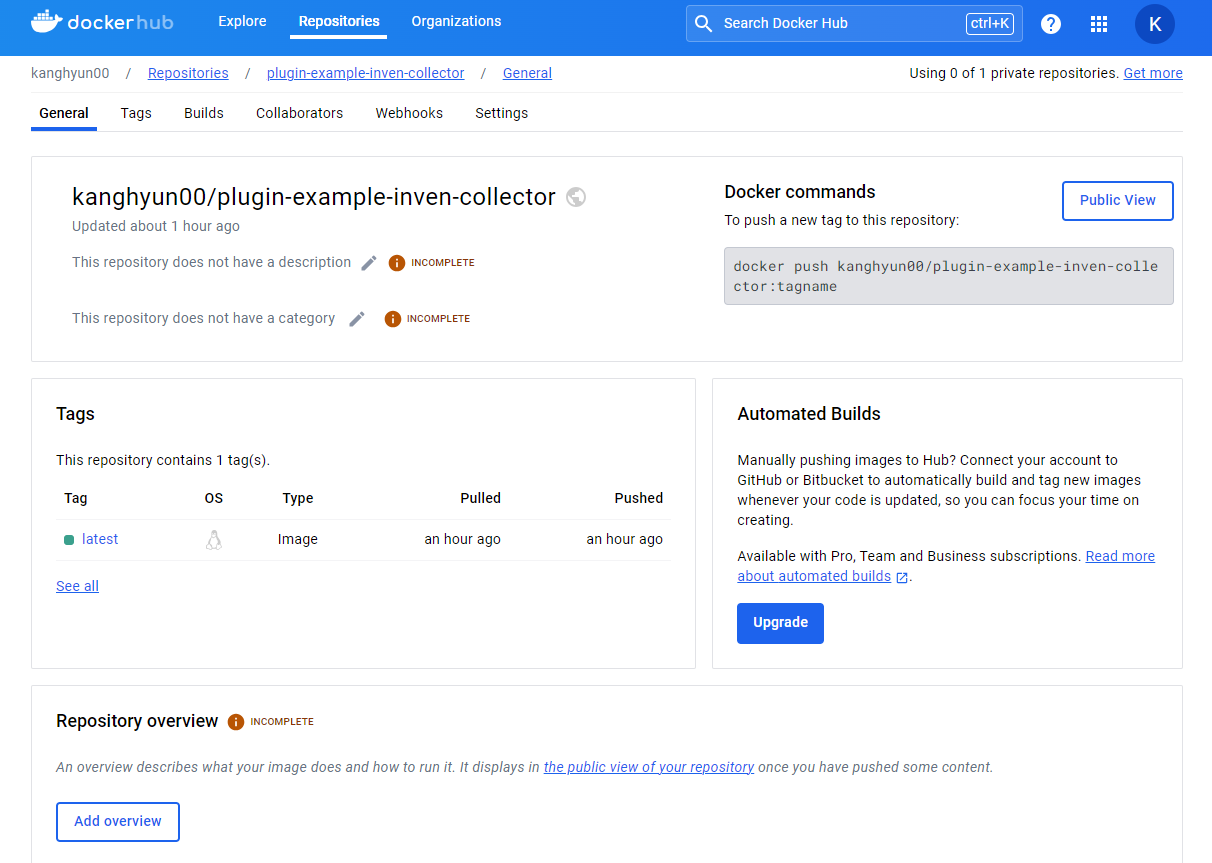Image resolution: width=1212 pixels, height=863 pixels.
Task: Open the latest tag link
Action: [x=100, y=539]
